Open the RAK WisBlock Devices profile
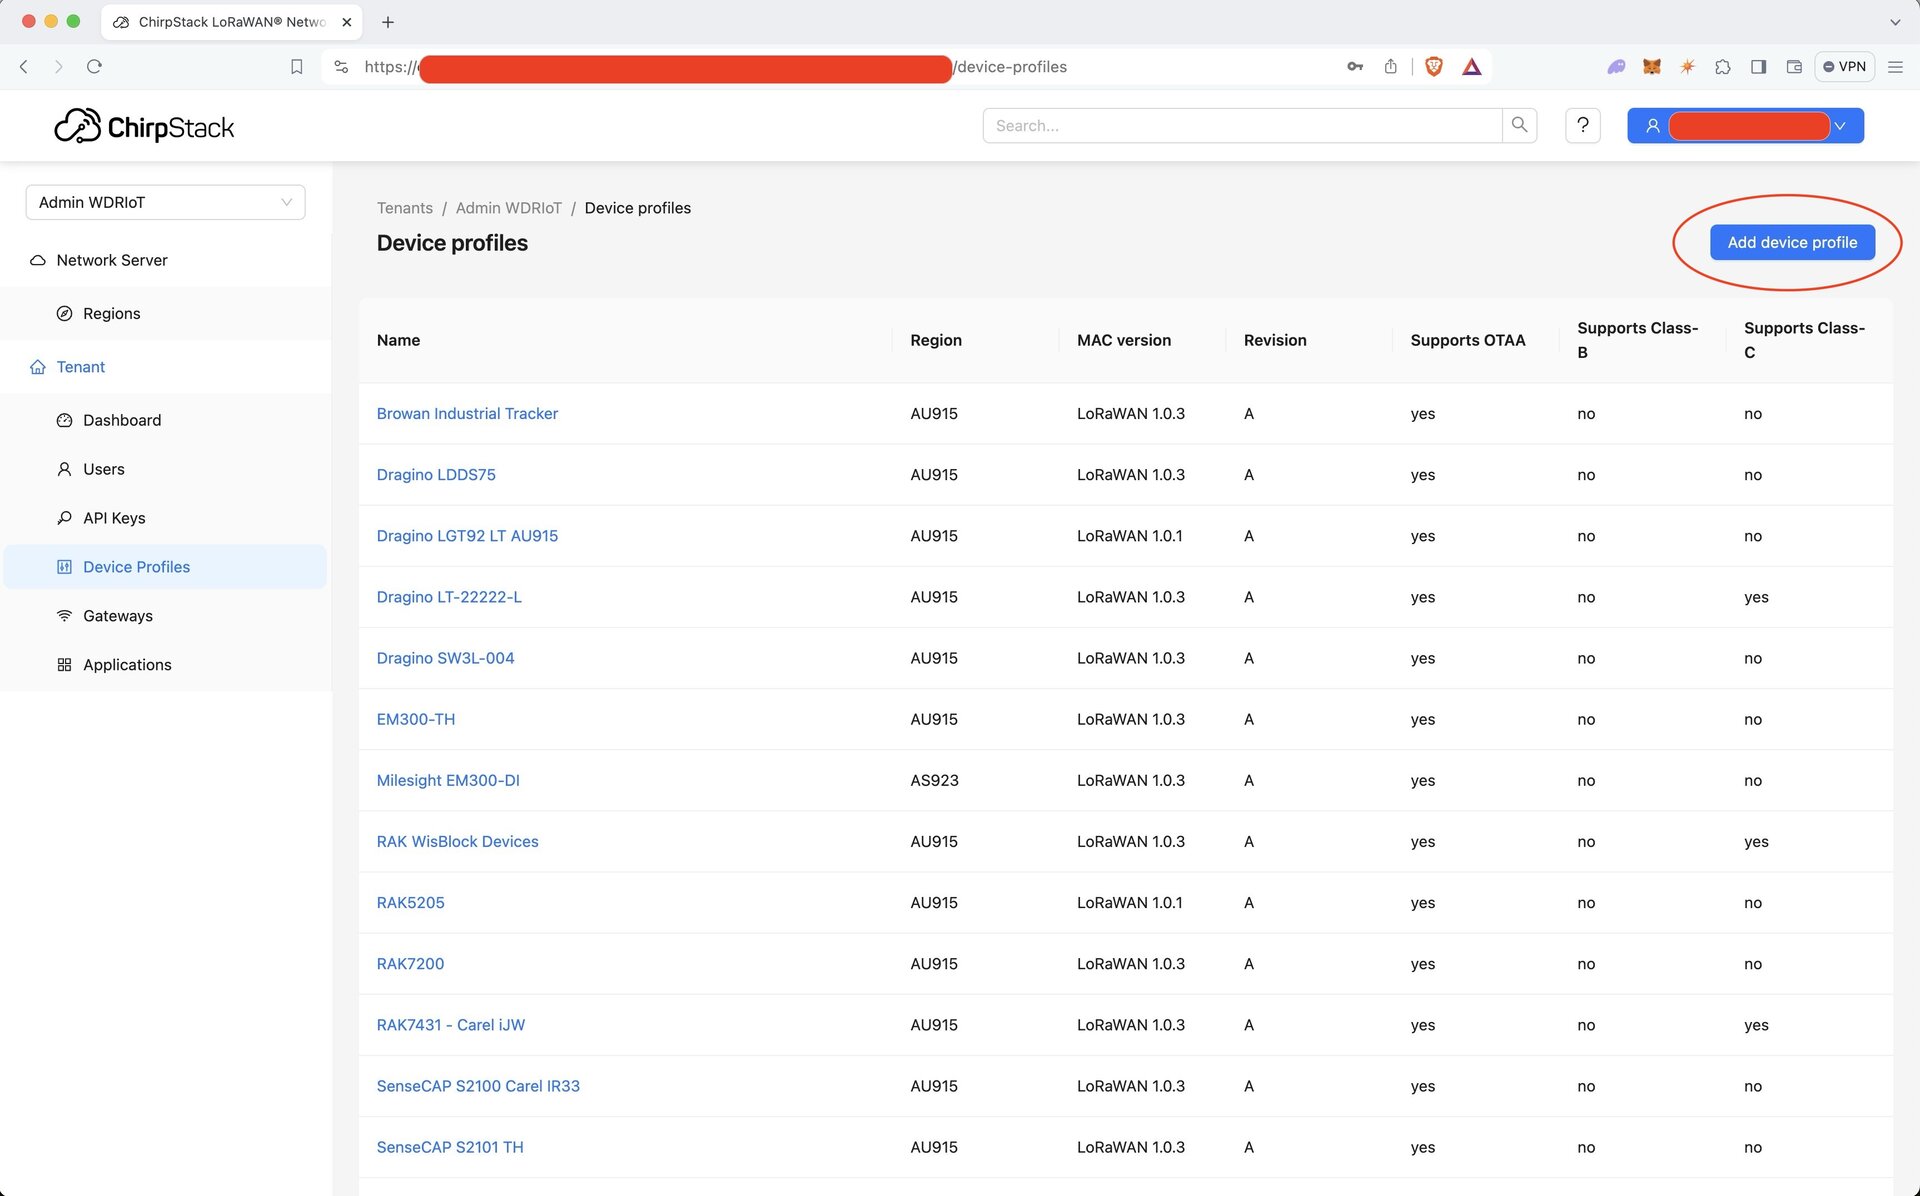The height and width of the screenshot is (1196, 1920). pyautogui.click(x=457, y=841)
